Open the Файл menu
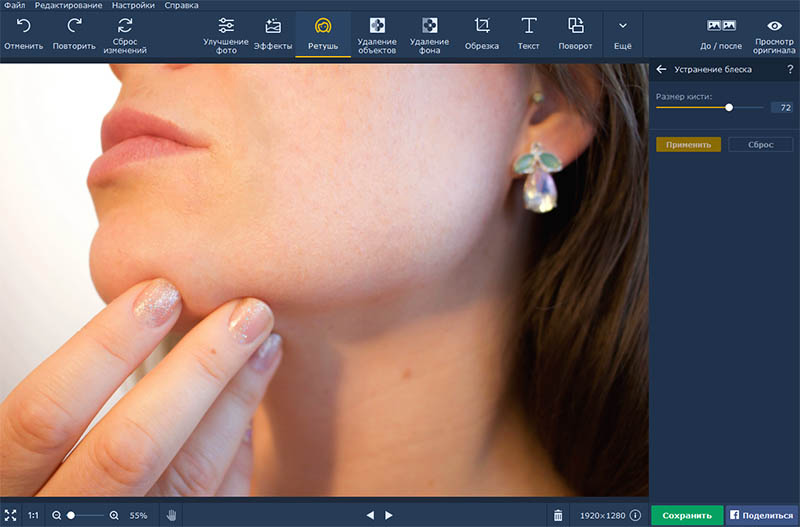Image resolution: width=800 pixels, height=527 pixels. pyautogui.click(x=14, y=5)
